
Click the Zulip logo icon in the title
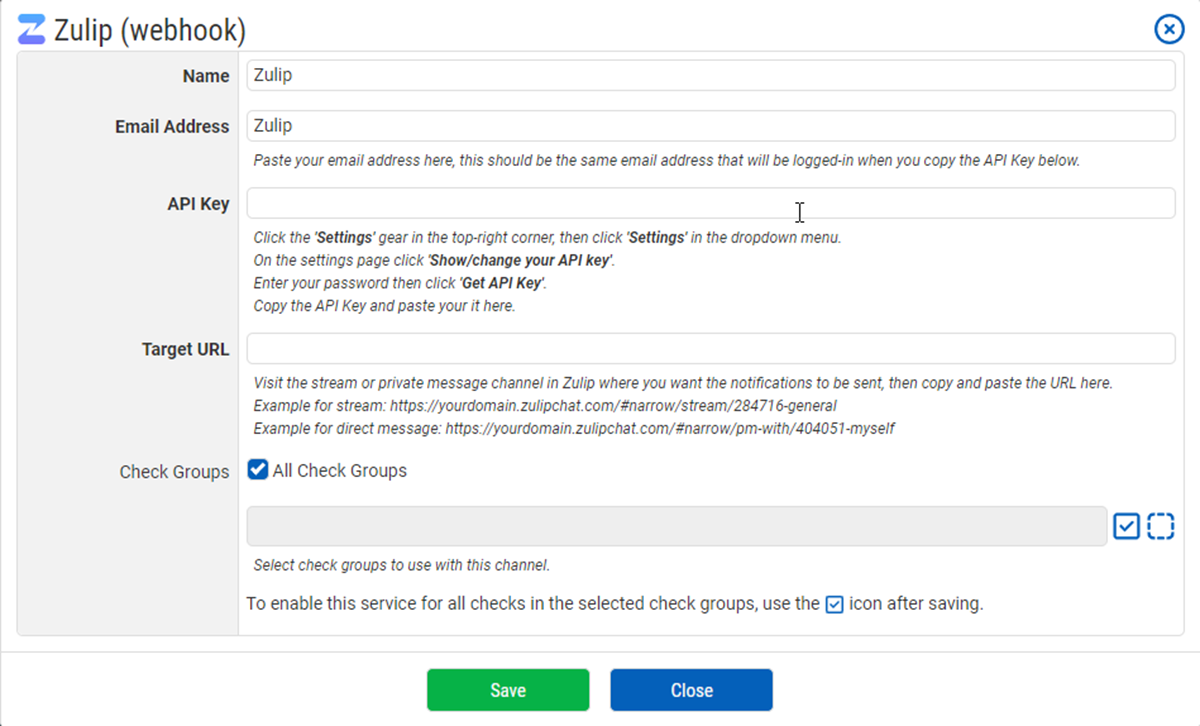pyautogui.click(x=31, y=30)
